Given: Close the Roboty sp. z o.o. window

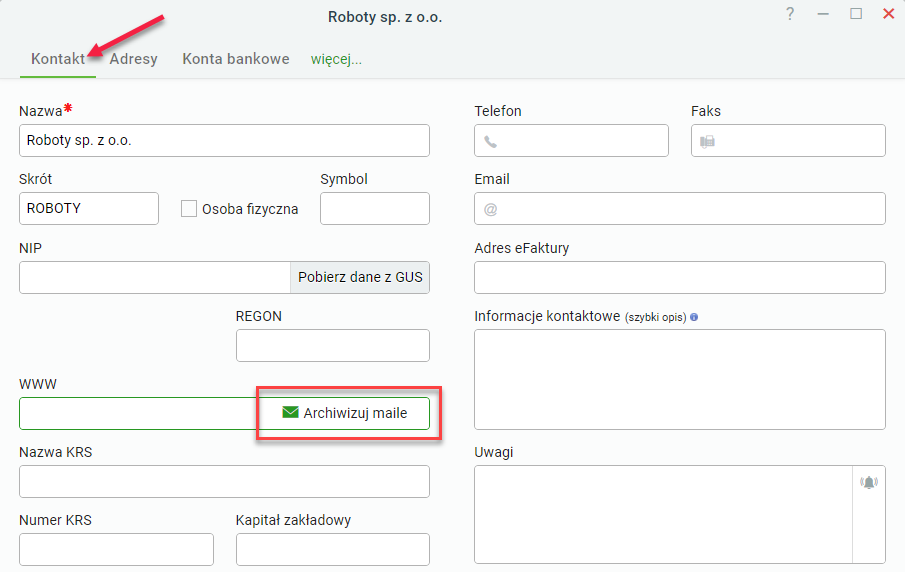Looking at the screenshot, I should coord(888,14).
